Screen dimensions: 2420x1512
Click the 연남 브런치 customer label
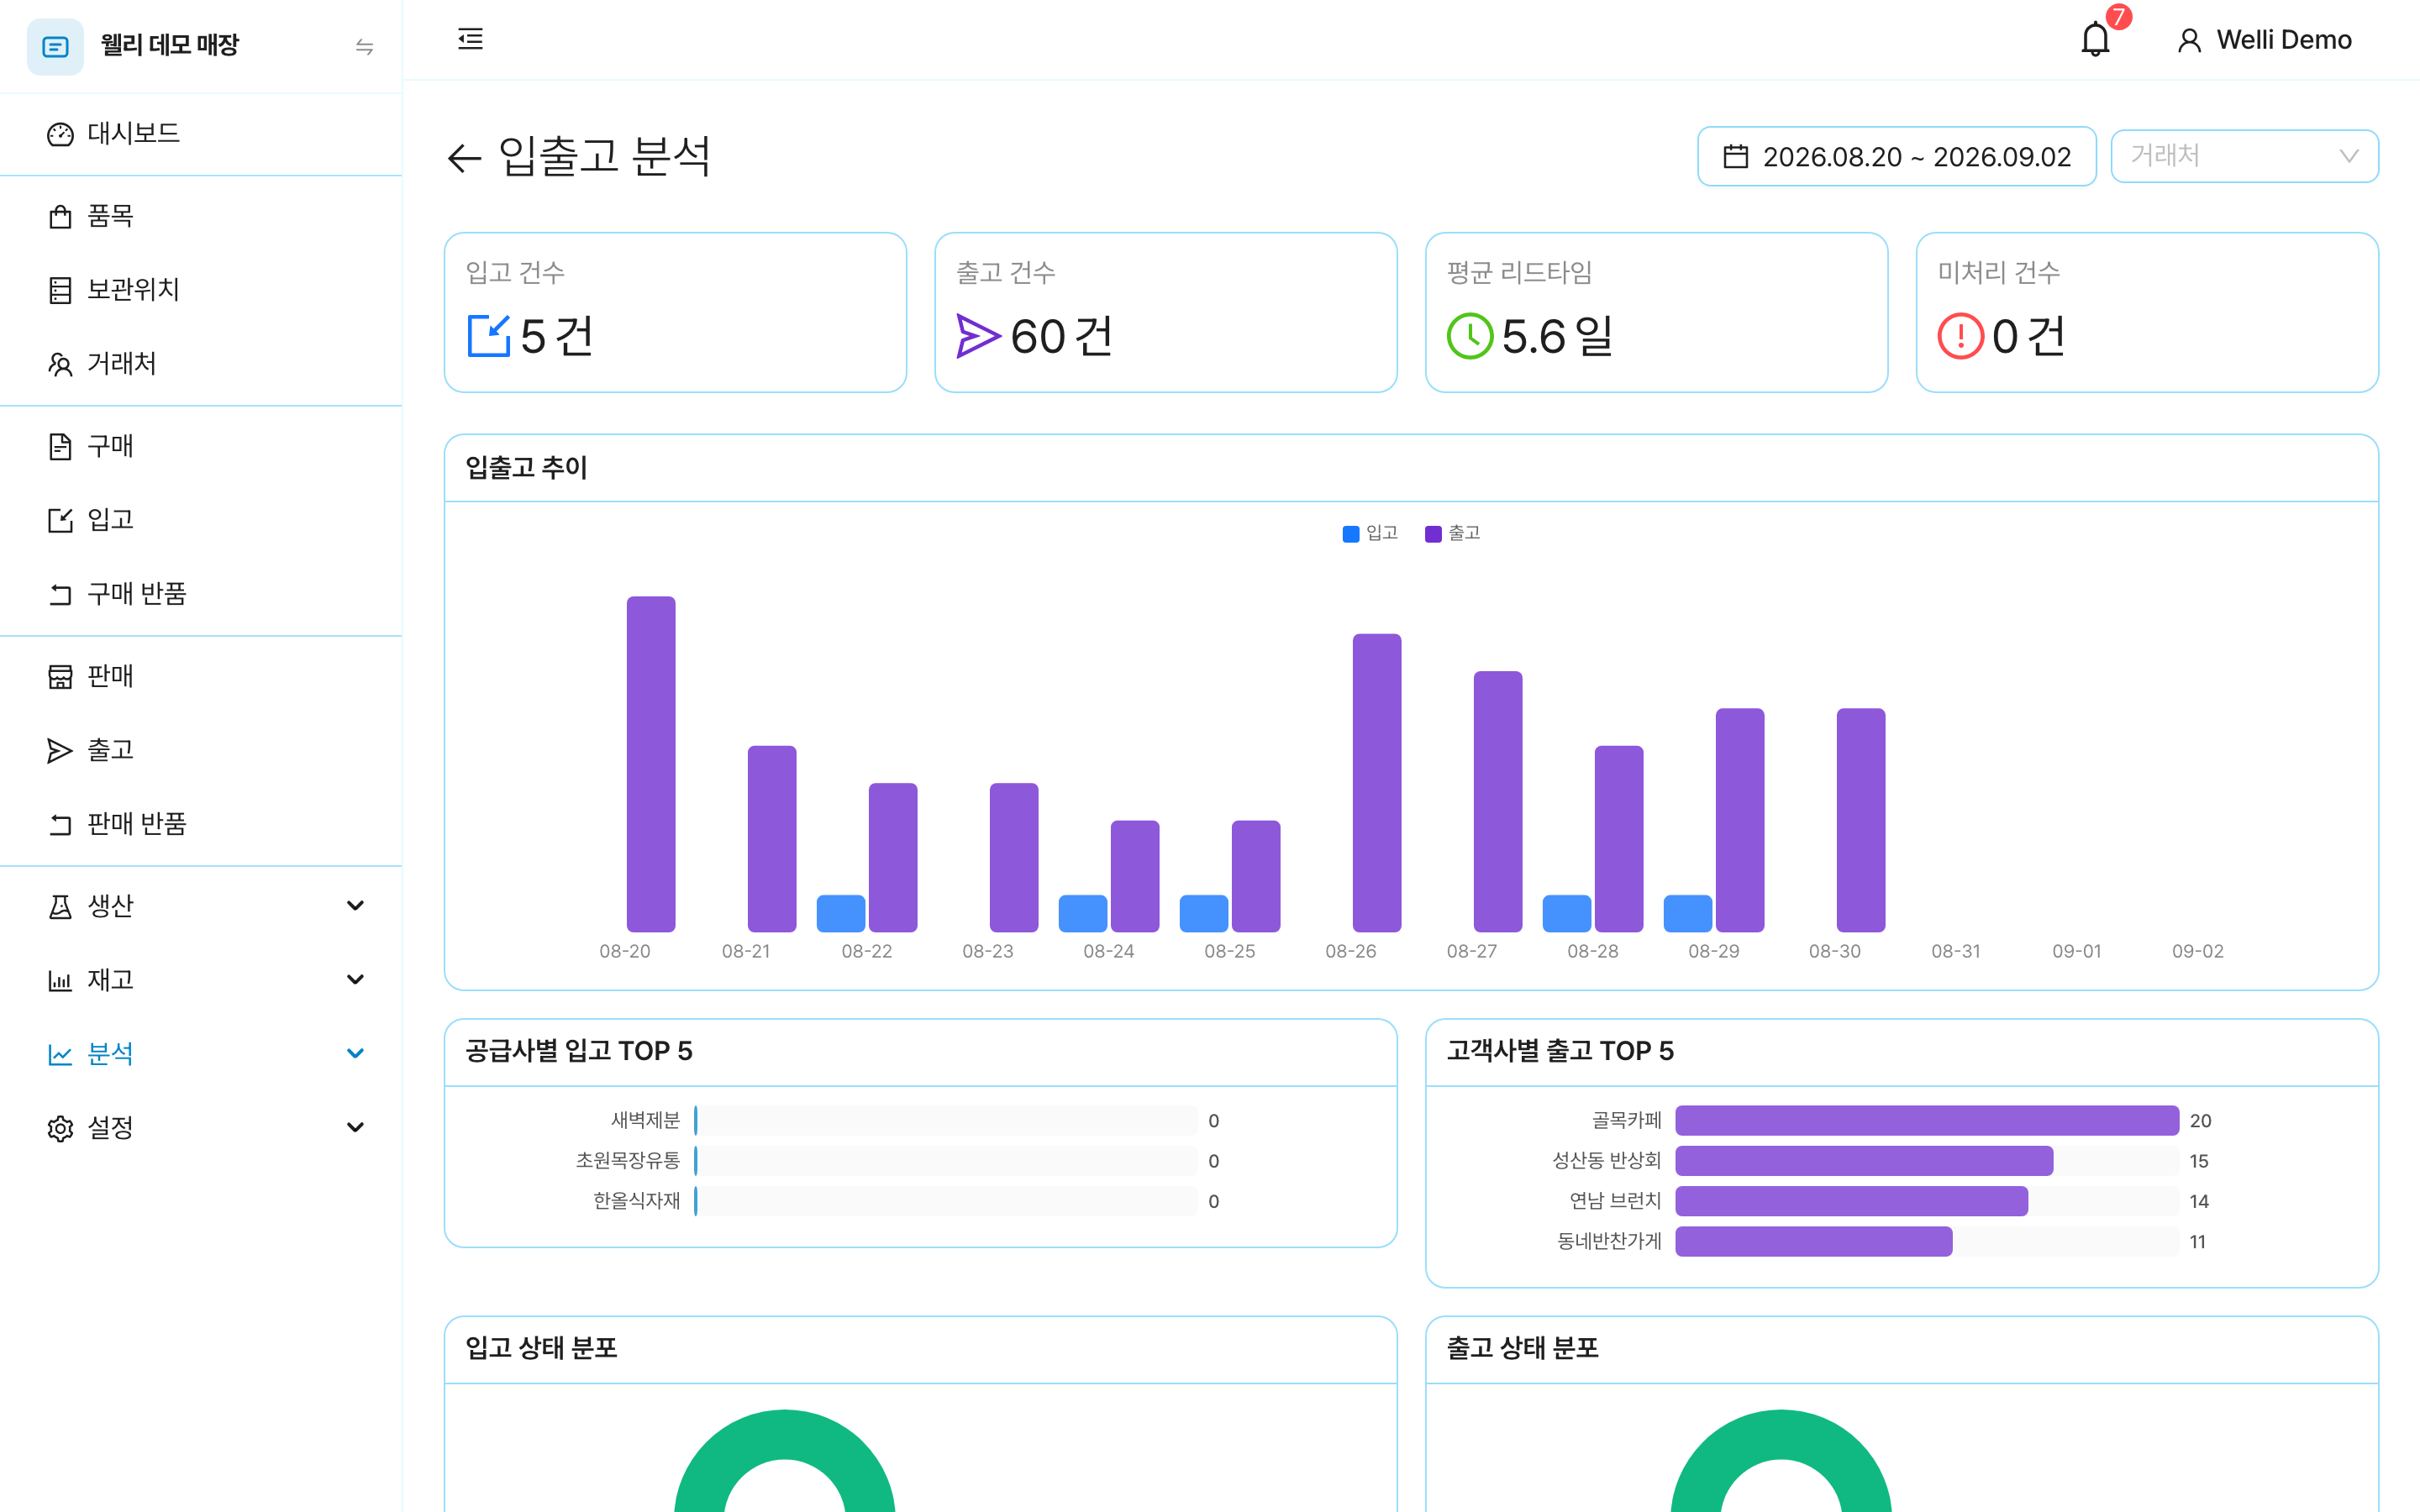(1615, 1201)
